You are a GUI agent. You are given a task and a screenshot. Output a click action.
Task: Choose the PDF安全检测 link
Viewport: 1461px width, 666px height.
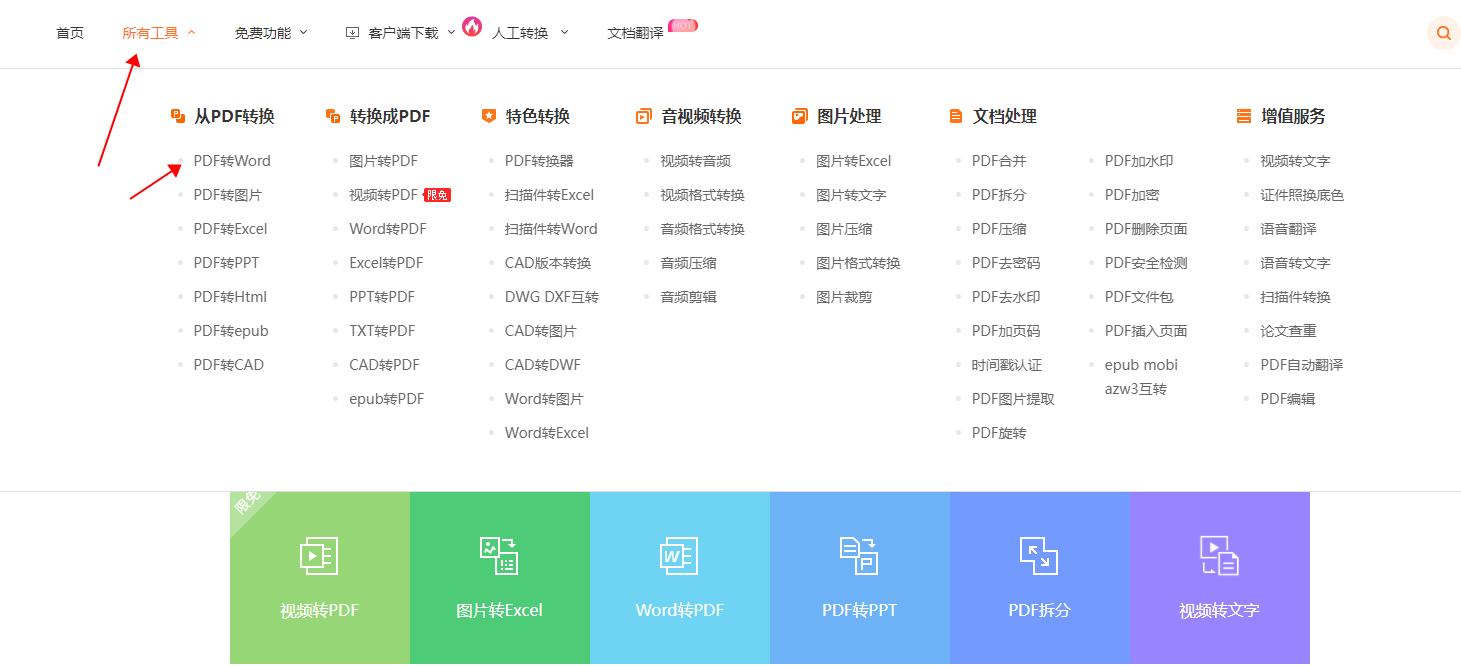point(1146,263)
